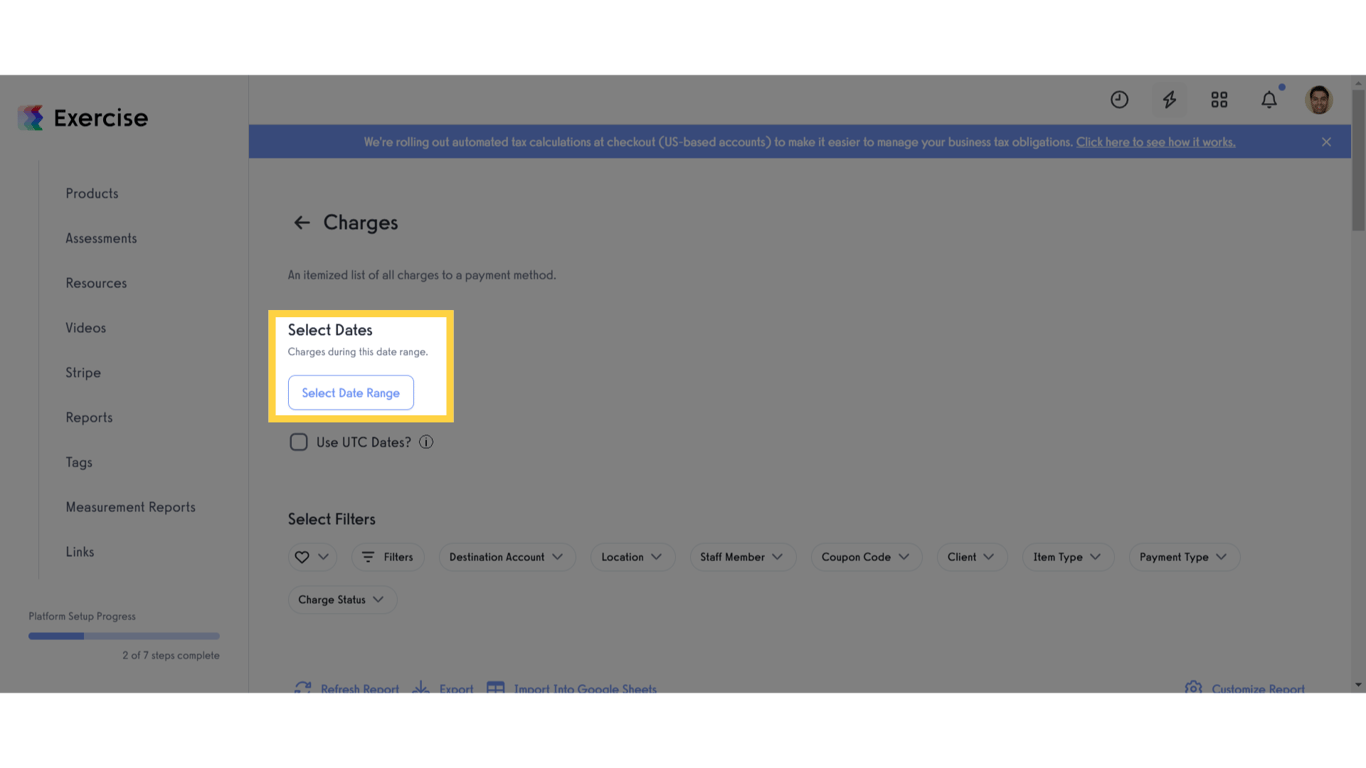Open the recent activity clock icon
The width and height of the screenshot is (1366, 768).
1119,99
